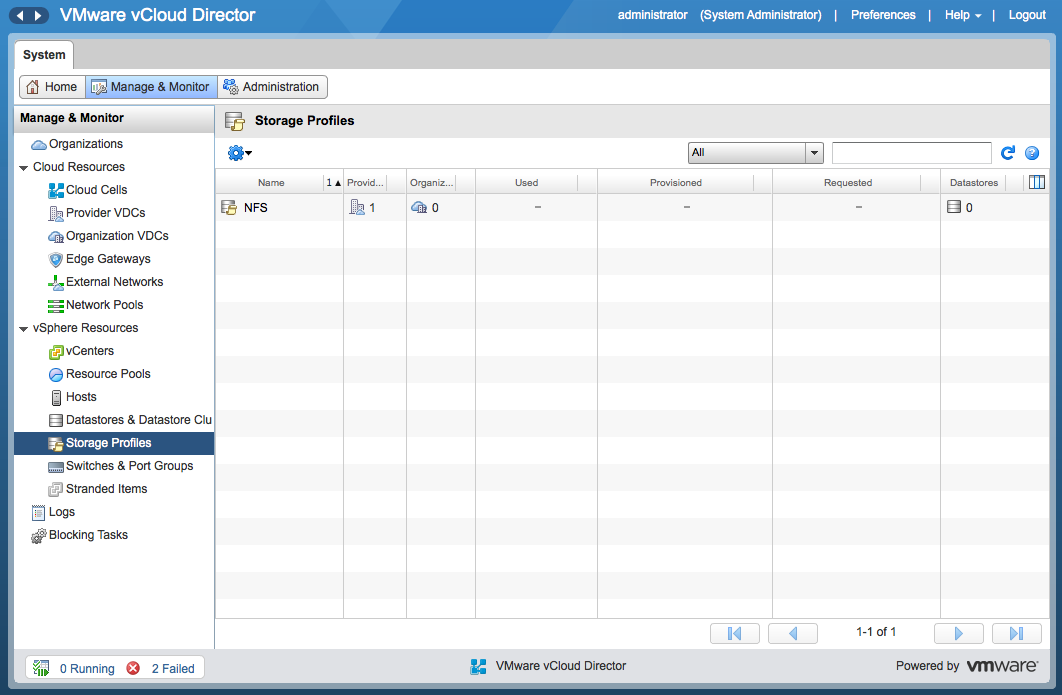Click the External Networks icon
This screenshot has height=695, width=1062.
(56, 282)
